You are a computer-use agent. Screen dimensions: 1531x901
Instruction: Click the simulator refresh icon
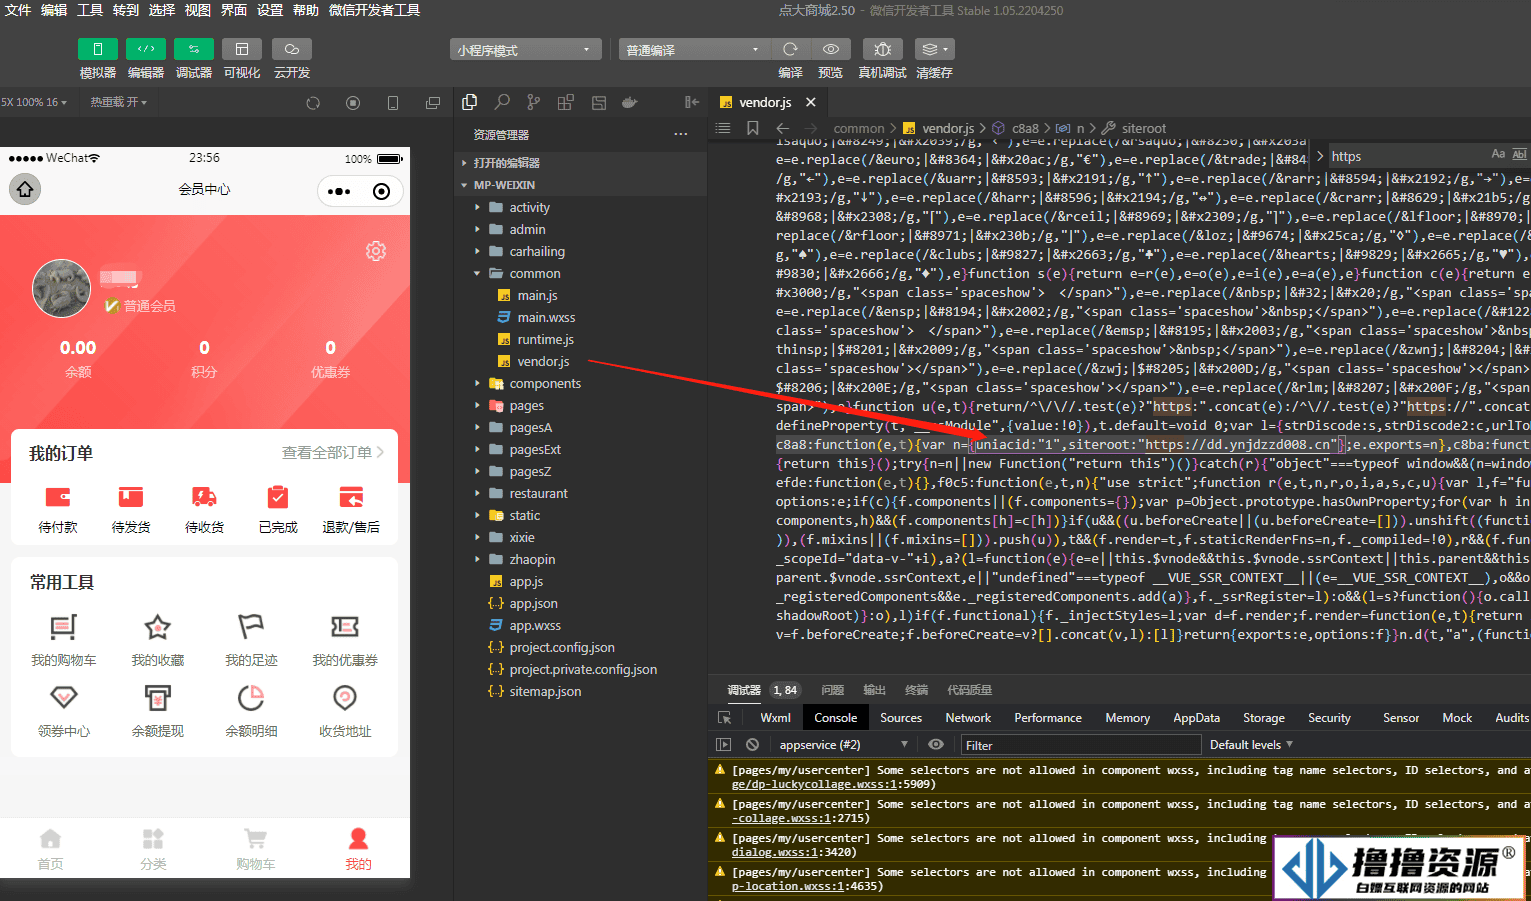pos(313,103)
